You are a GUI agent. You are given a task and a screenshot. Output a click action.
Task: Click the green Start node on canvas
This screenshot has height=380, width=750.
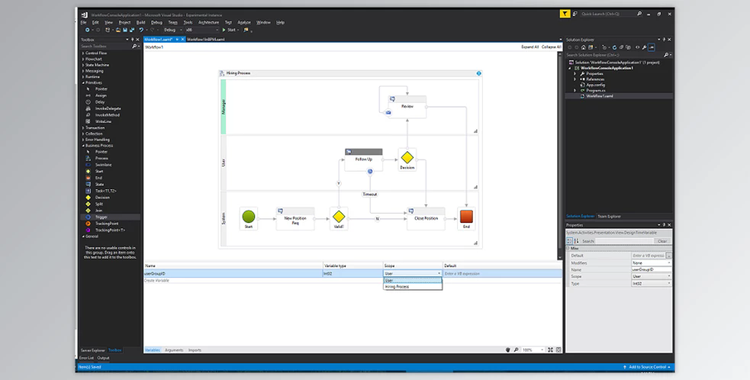(248, 217)
